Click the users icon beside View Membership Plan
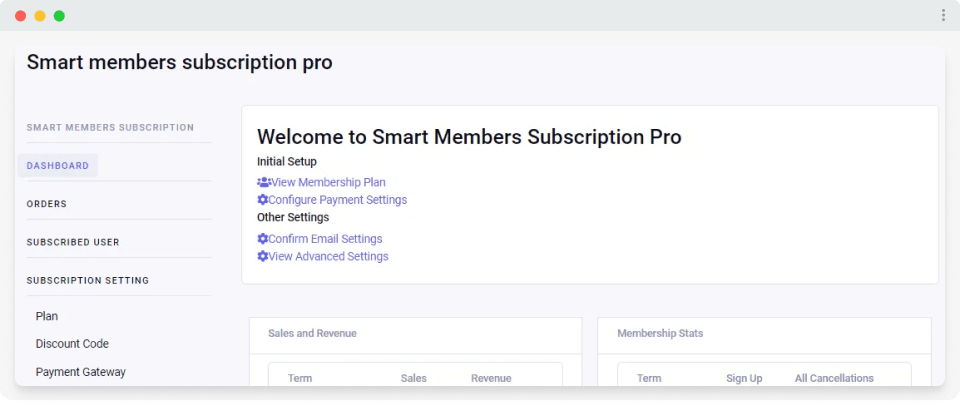 click(x=263, y=182)
